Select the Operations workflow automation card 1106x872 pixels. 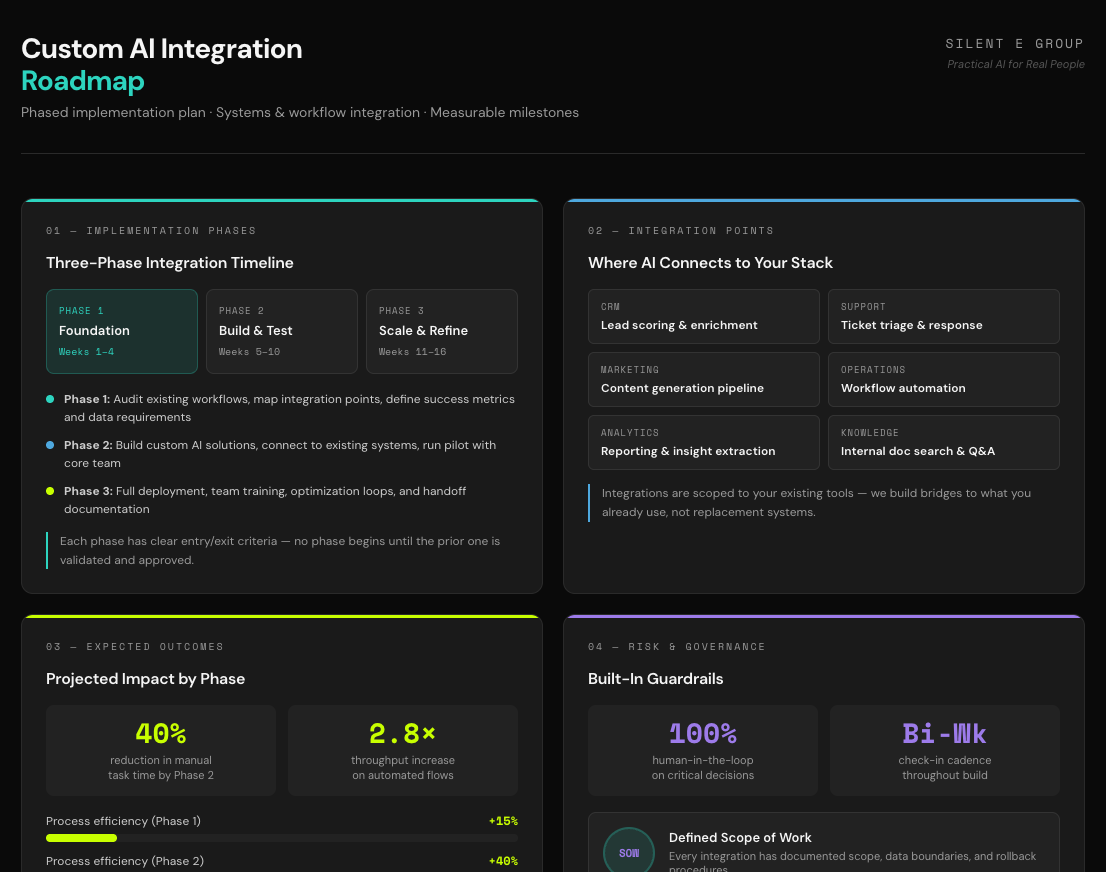click(943, 379)
